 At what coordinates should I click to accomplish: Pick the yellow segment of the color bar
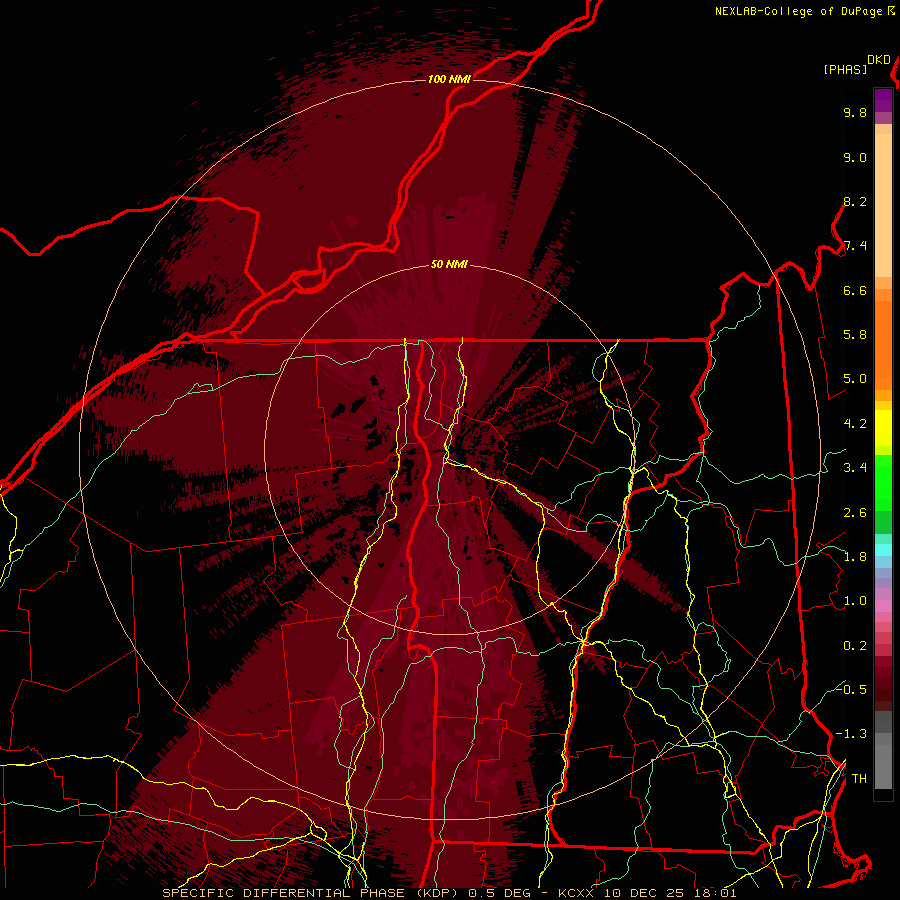coord(883,428)
